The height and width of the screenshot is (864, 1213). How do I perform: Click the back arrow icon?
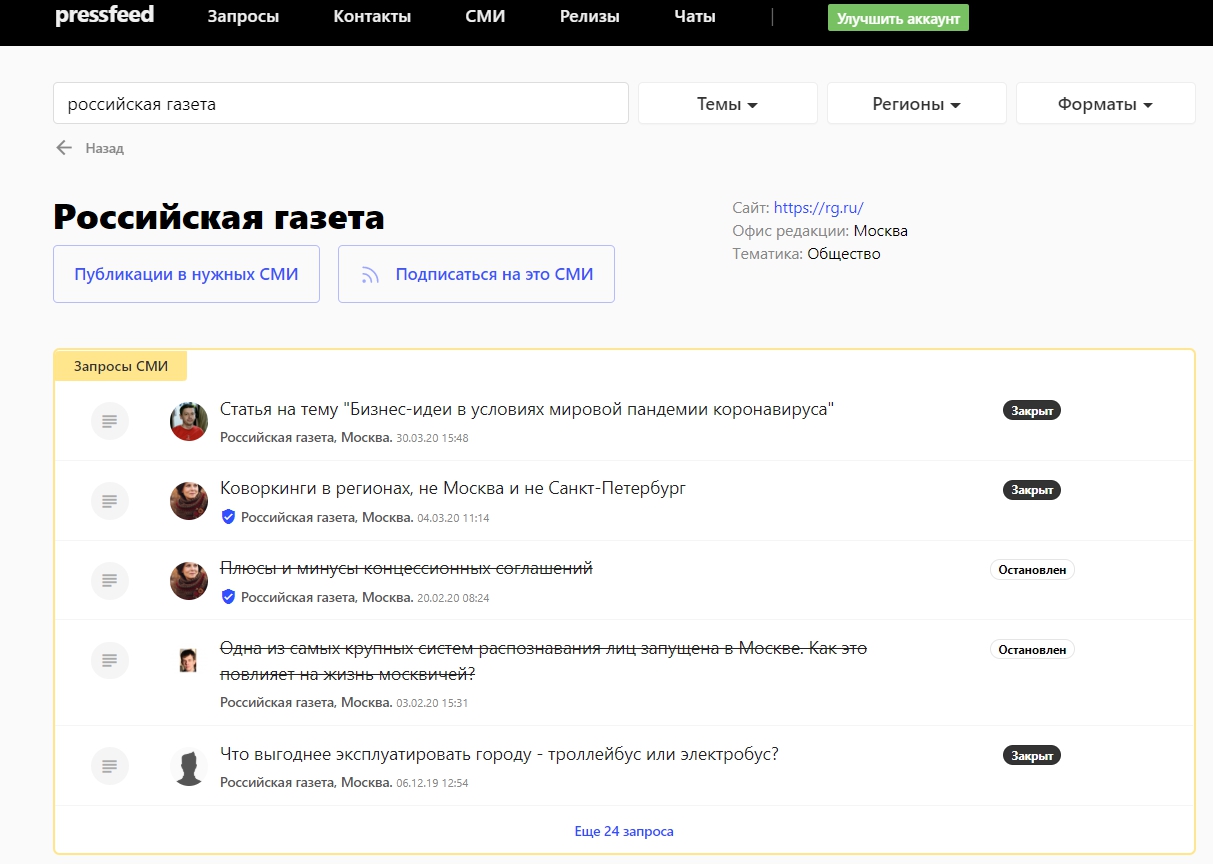64,148
